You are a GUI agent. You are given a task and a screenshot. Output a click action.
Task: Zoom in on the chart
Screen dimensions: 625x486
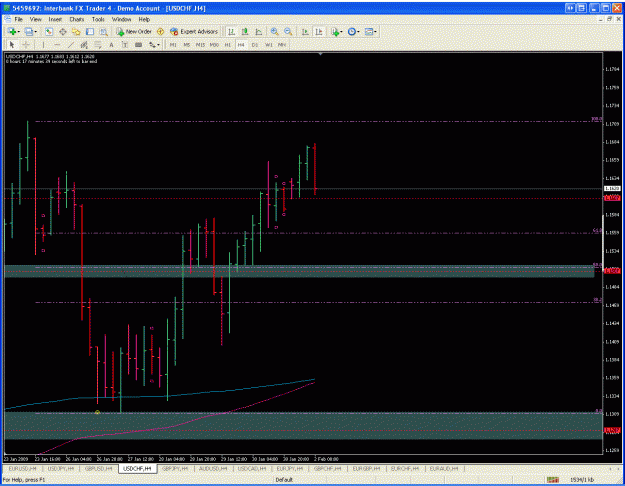click(x=275, y=31)
